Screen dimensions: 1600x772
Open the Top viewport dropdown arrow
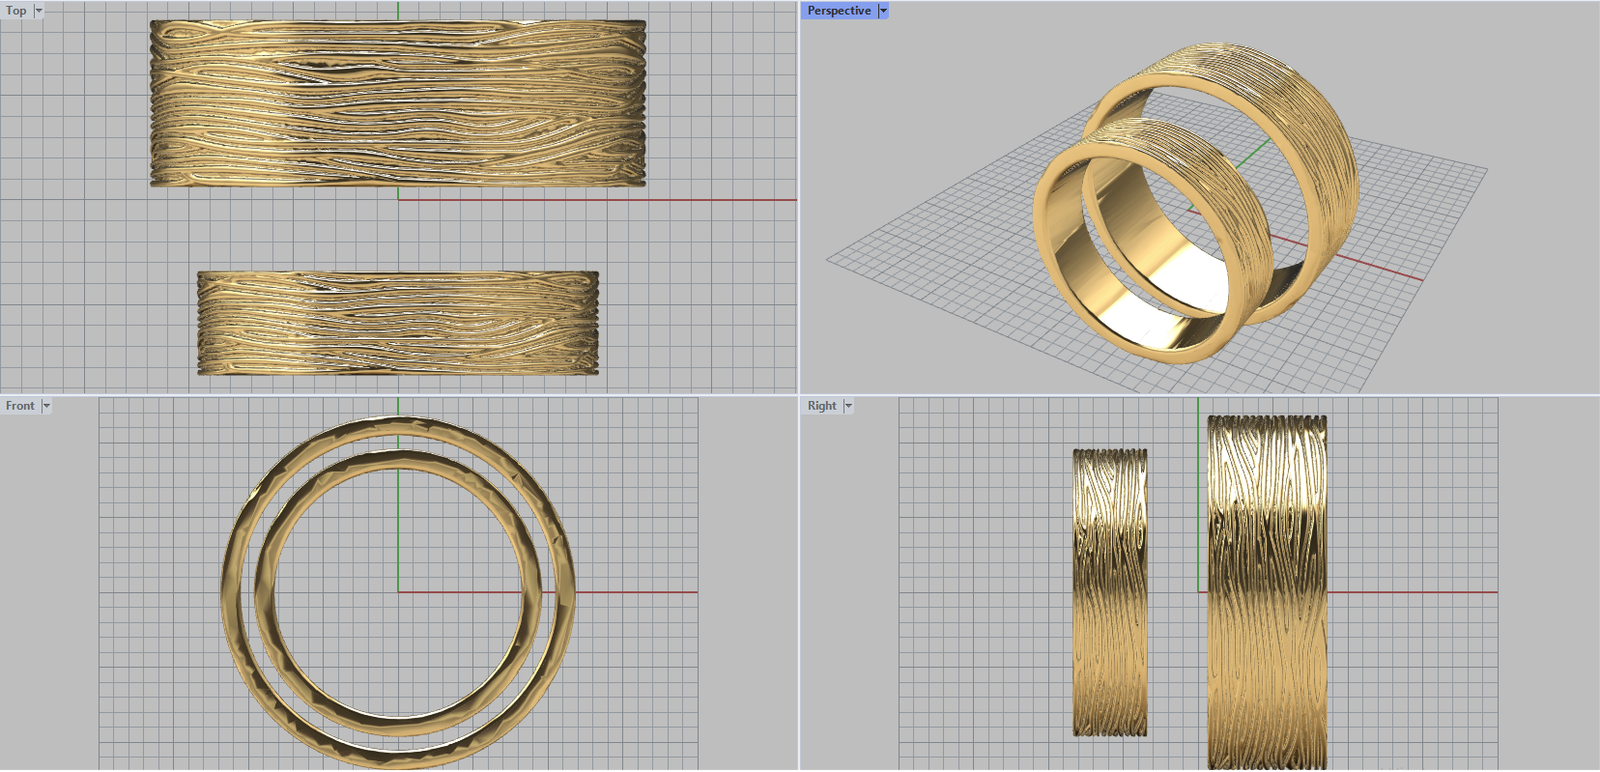pyautogui.click(x=39, y=11)
